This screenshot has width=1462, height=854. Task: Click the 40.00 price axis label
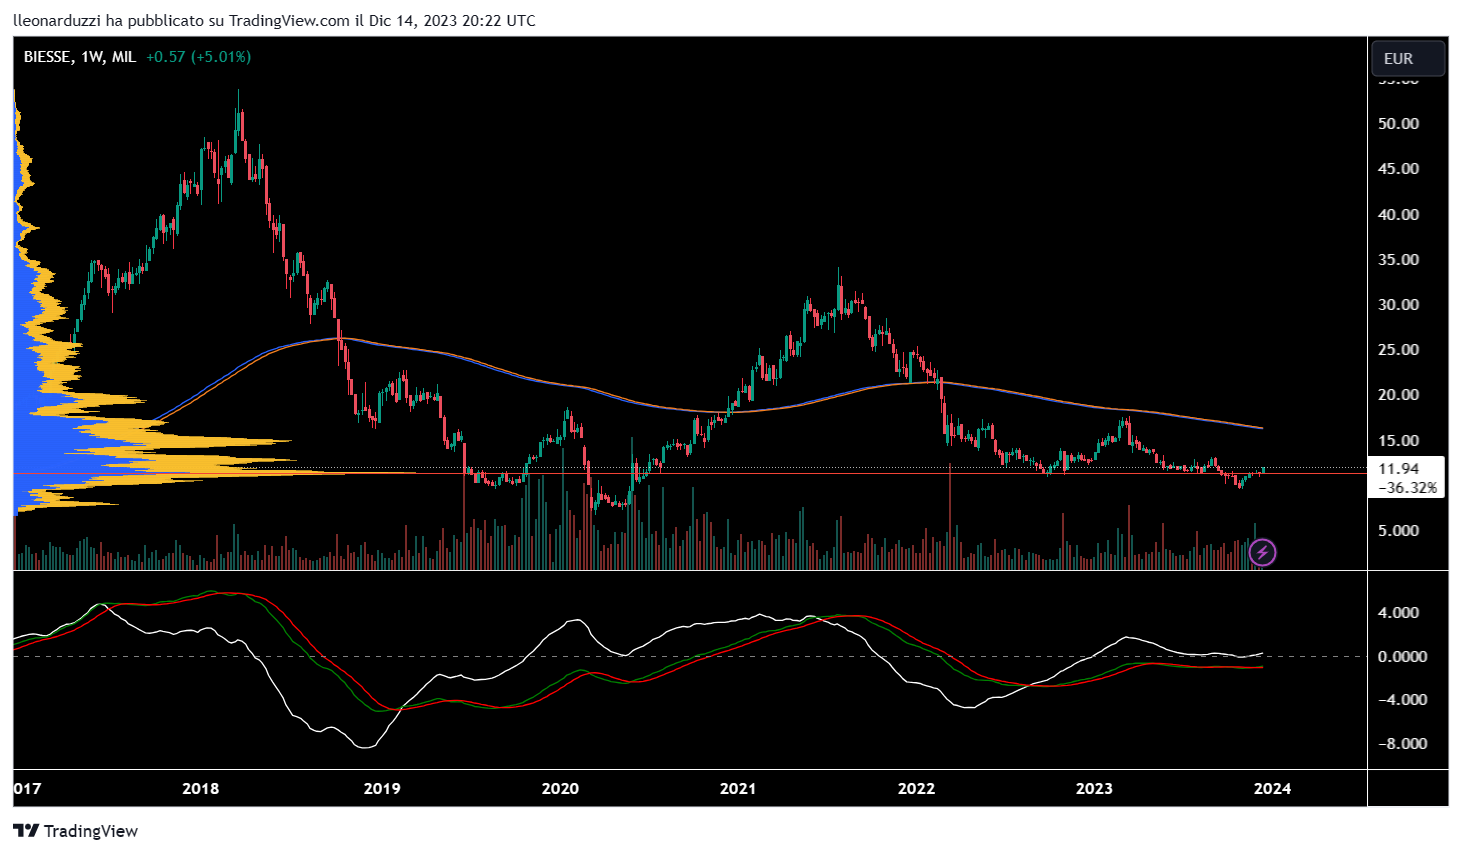coord(1398,214)
